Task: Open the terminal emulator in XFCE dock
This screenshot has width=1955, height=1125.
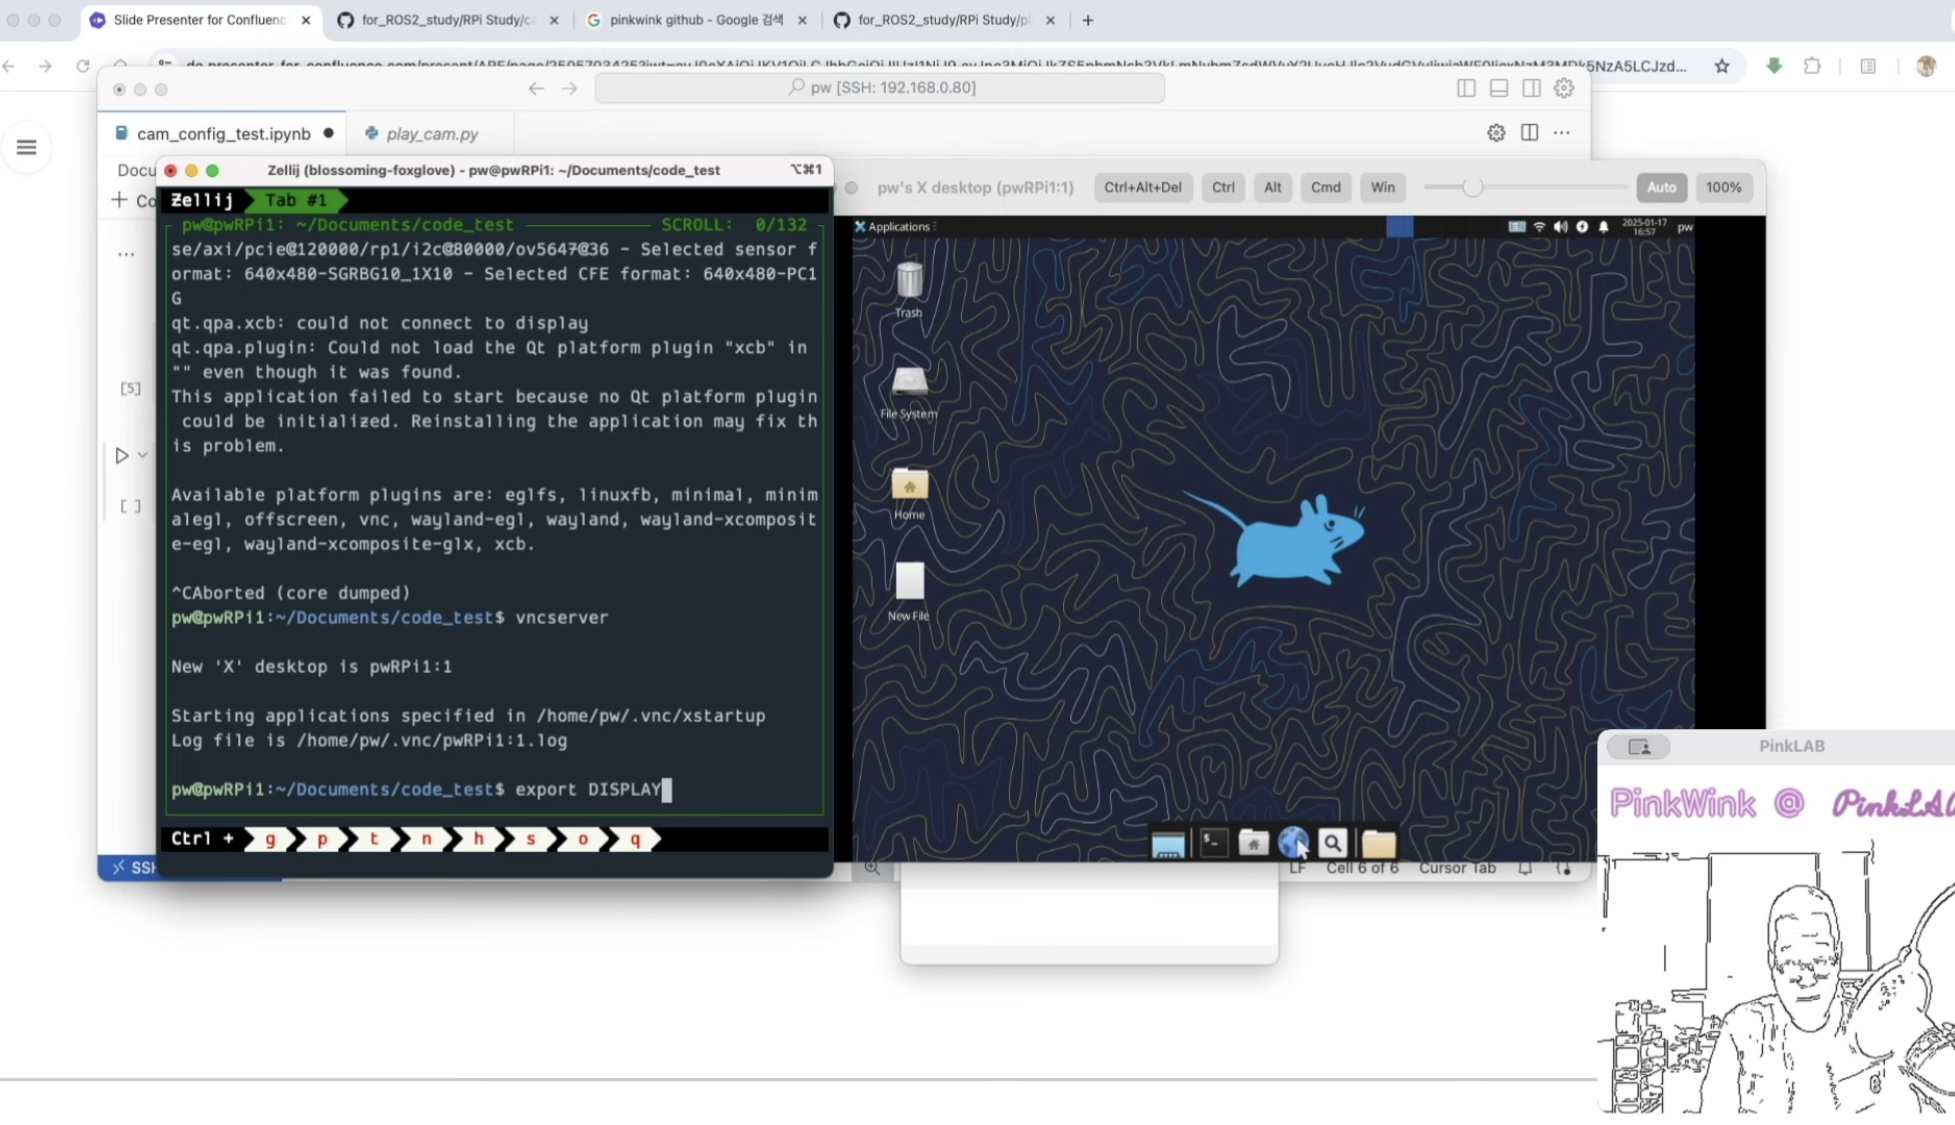Action: click(1212, 843)
